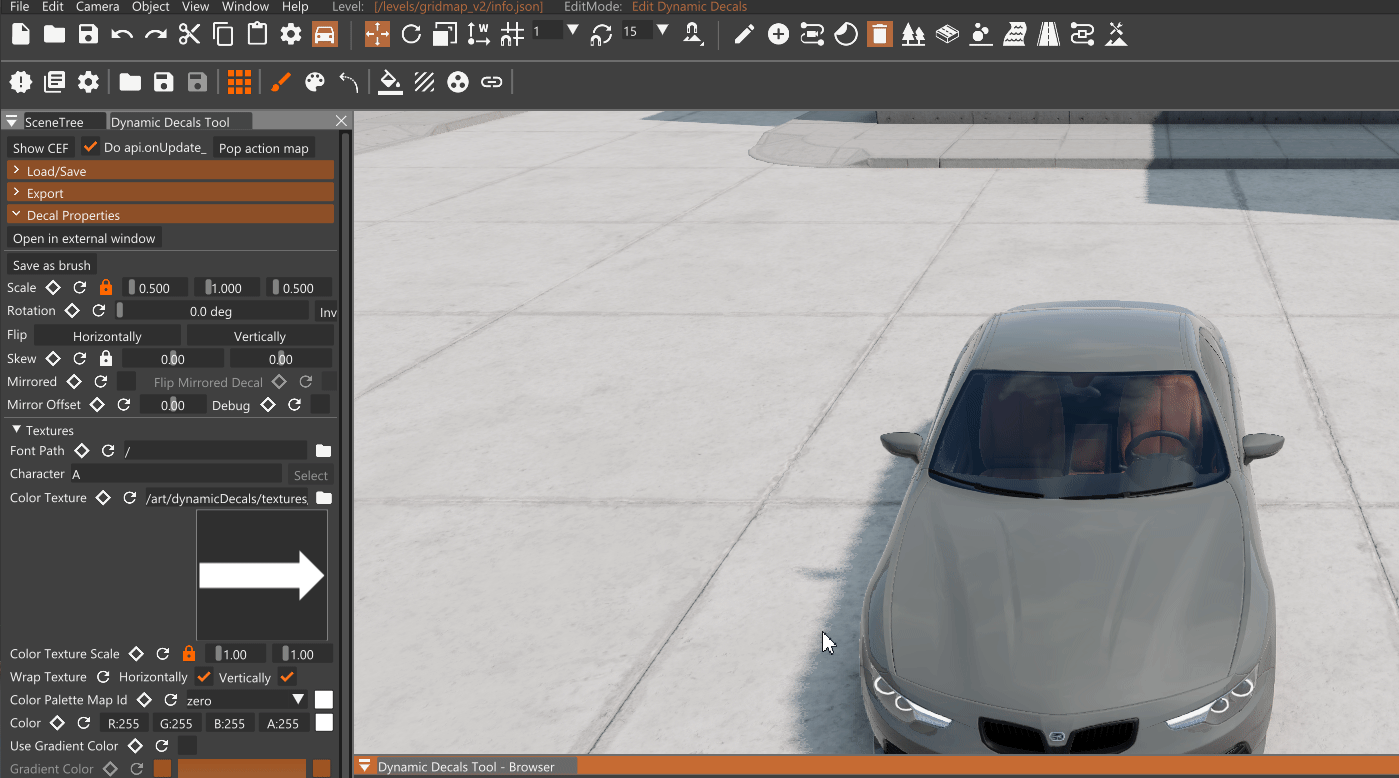Viewport: 1399px width, 778px height.
Task: Select the orange paintbrush tool
Action: click(281, 82)
